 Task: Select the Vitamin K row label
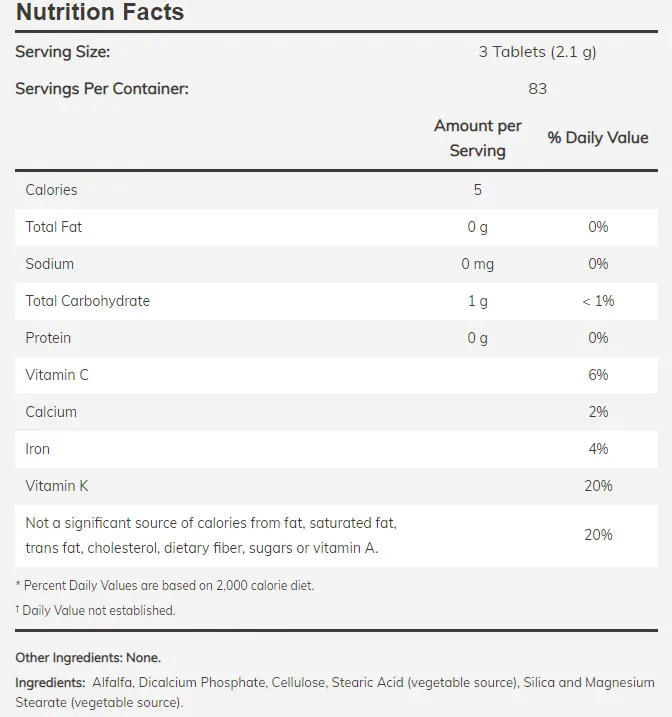point(57,486)
